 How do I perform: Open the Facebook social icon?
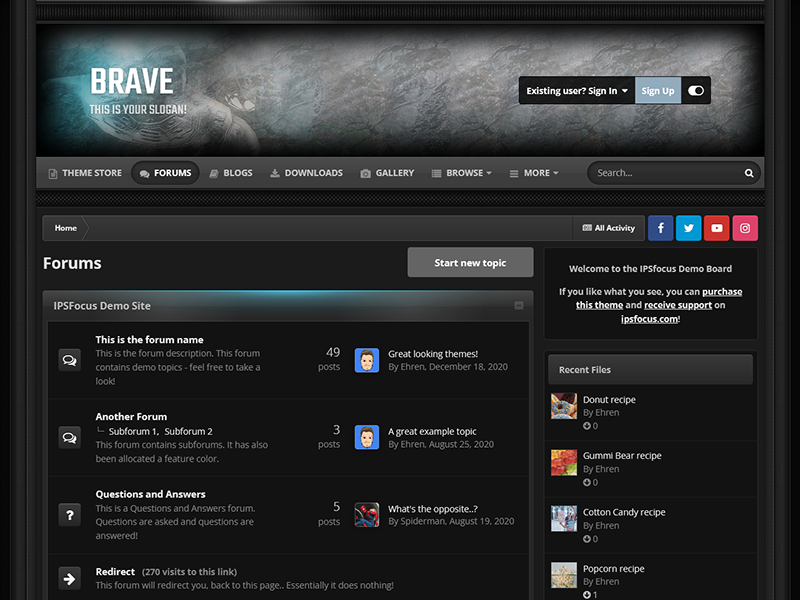pyautogui.click(x=660, y=228)
